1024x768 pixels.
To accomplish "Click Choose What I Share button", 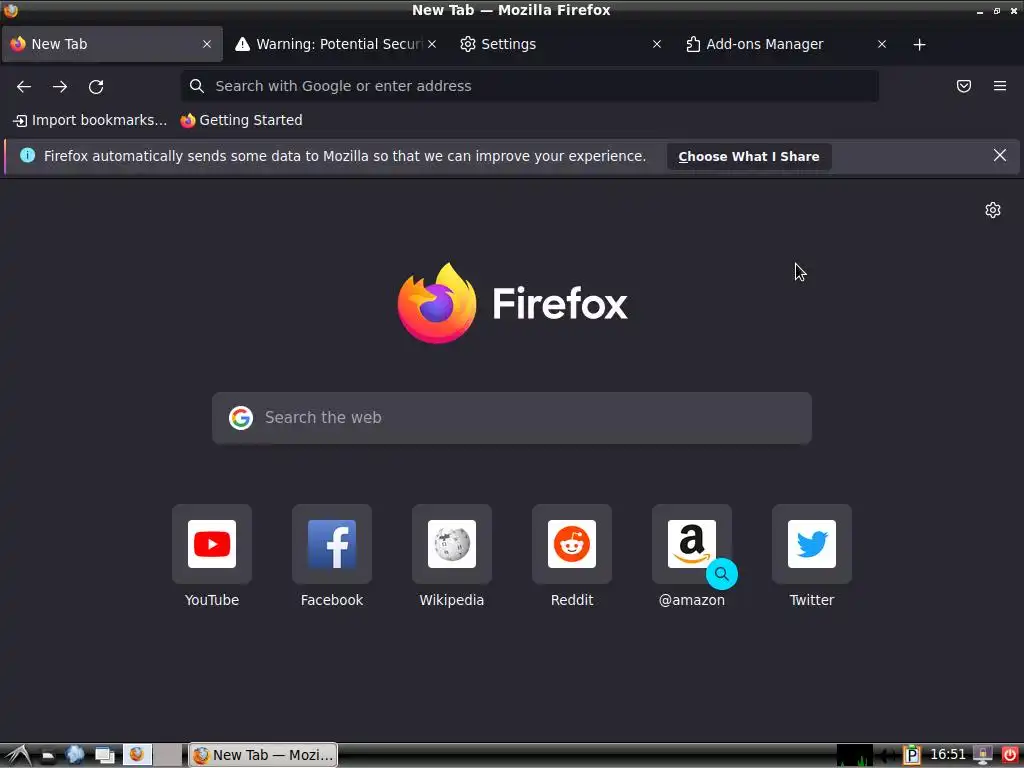I will [749, 157].
